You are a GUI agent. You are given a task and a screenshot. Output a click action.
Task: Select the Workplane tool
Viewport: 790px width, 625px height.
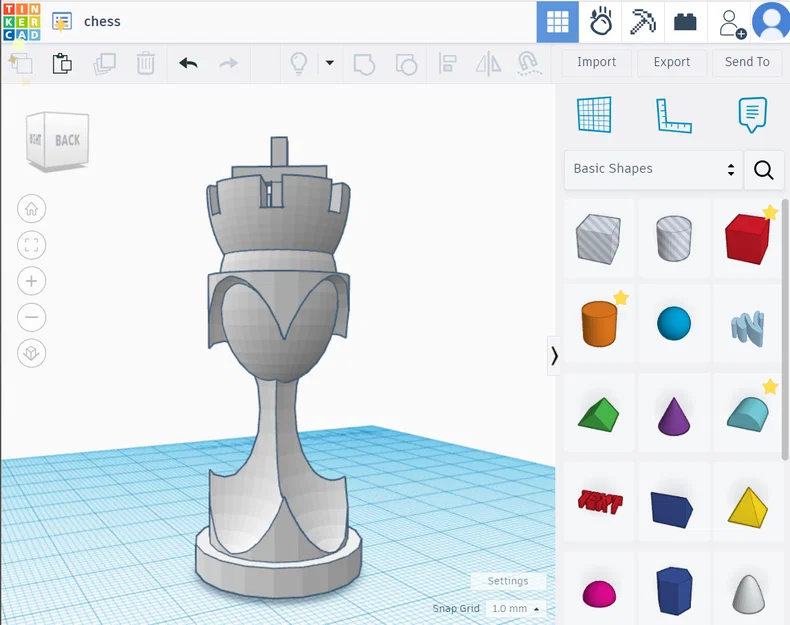595,115
